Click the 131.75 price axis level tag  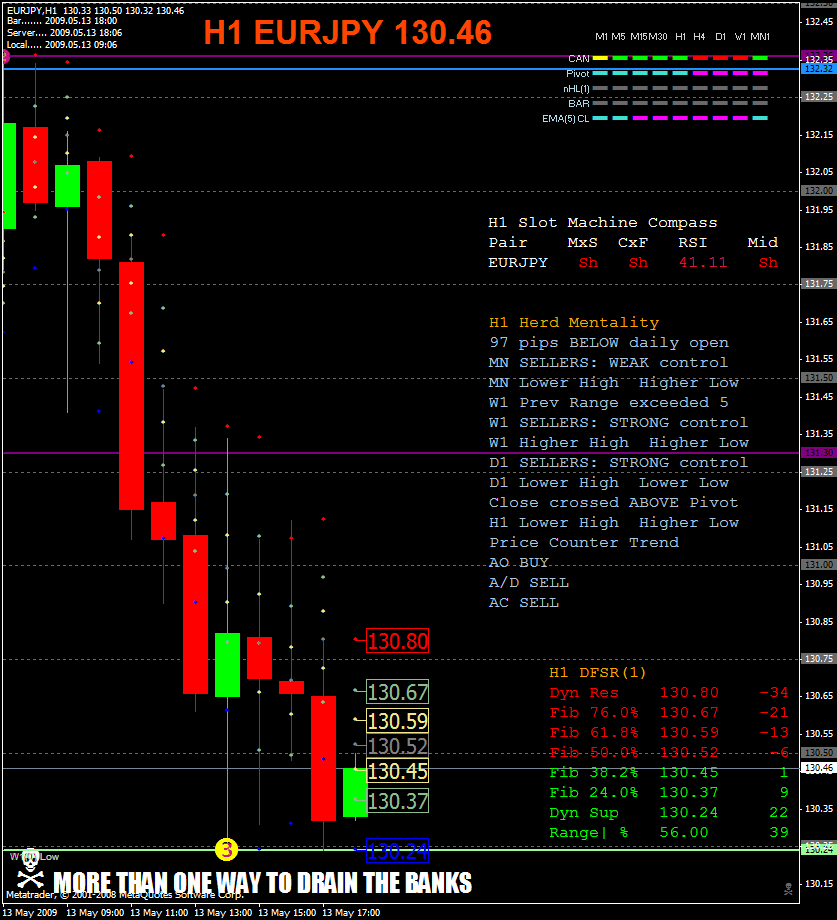click(x=818, y=284)
